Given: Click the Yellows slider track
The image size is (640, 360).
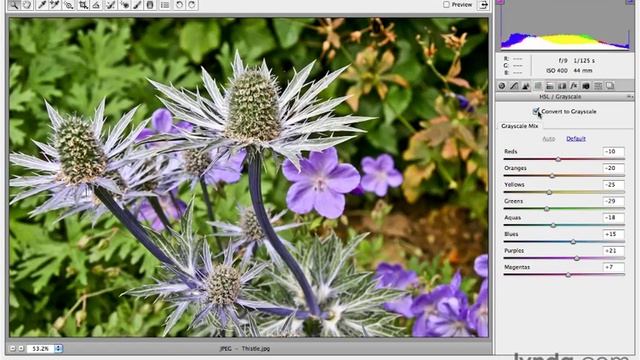Looking at the screenshot, I should coord(564,192).
